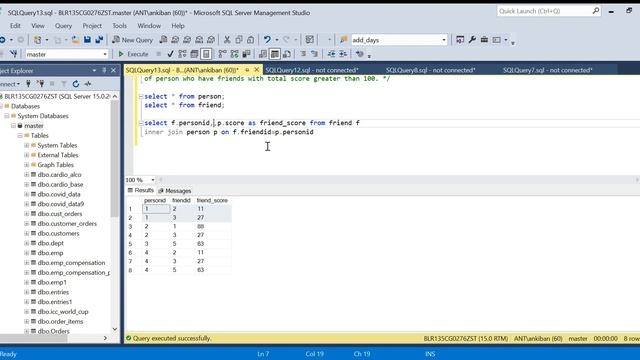
Task: Select Results to Grid option
Action: point(275,54)
